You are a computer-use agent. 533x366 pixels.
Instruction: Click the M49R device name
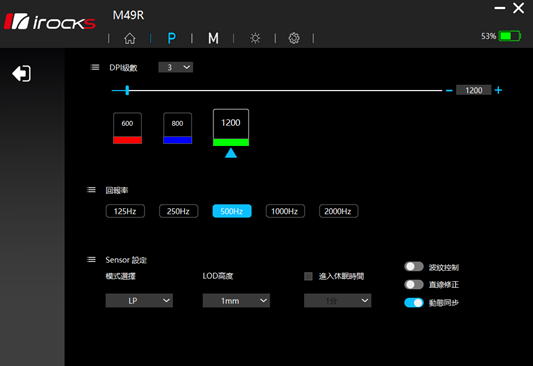point(128,15)
